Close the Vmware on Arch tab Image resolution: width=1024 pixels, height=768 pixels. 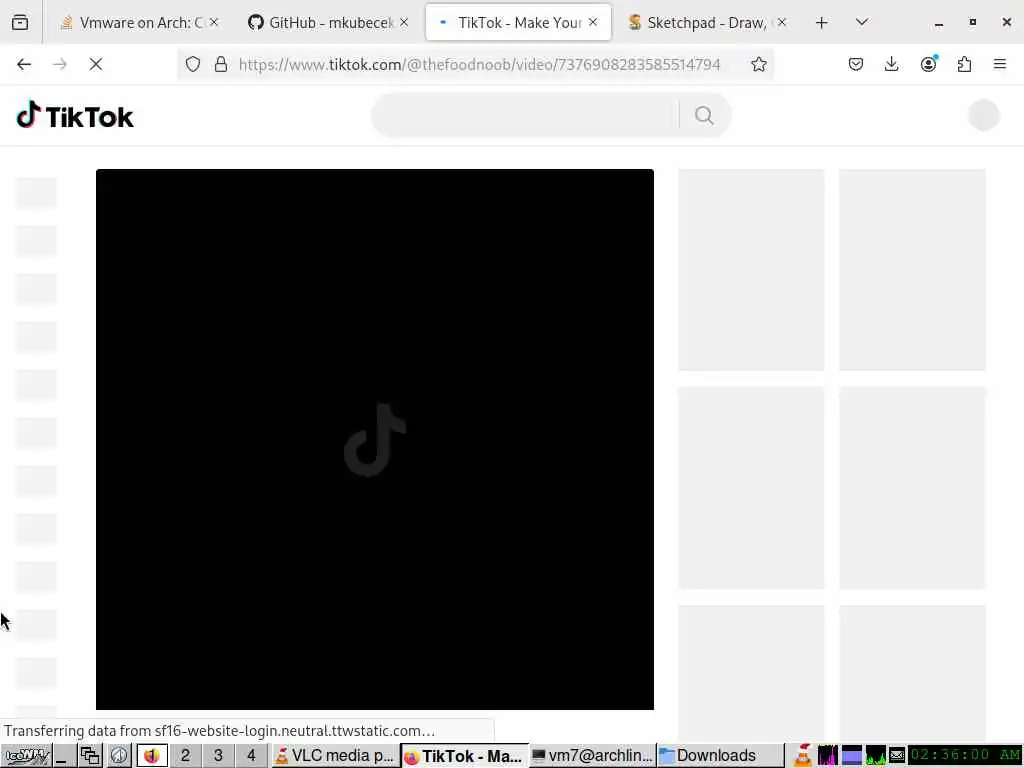(x=214, y=22)
